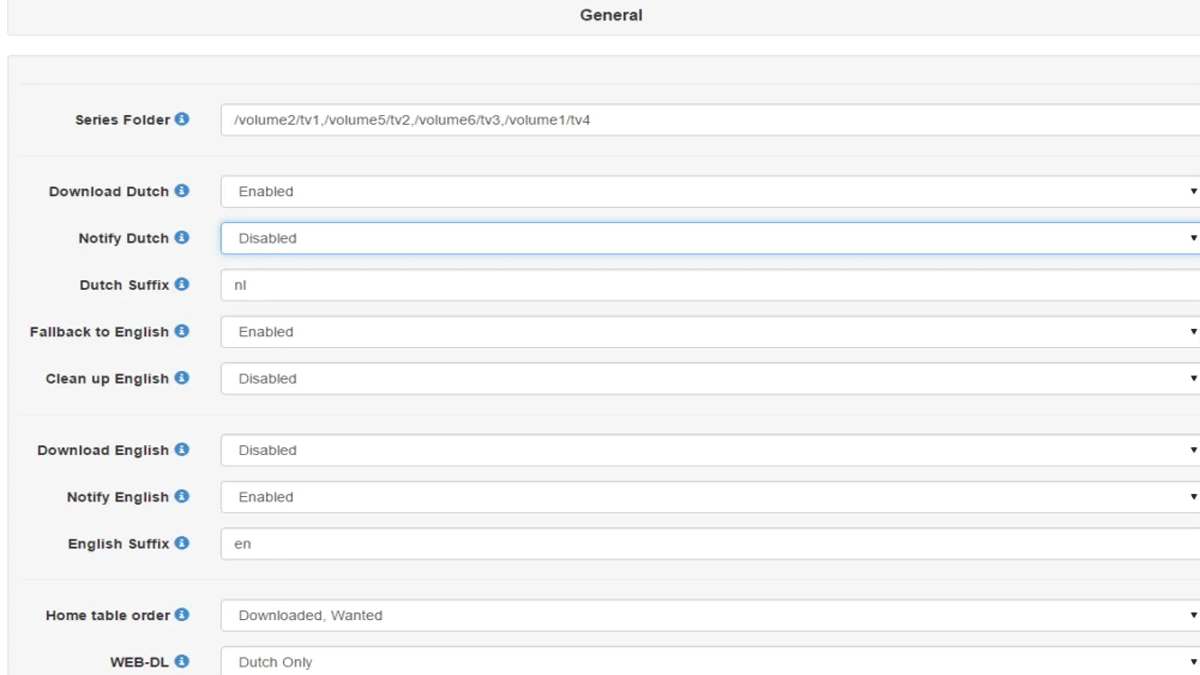Click the Download English info icon
The height and width of the screenshot is (675, 1200).
click(182, 449)
